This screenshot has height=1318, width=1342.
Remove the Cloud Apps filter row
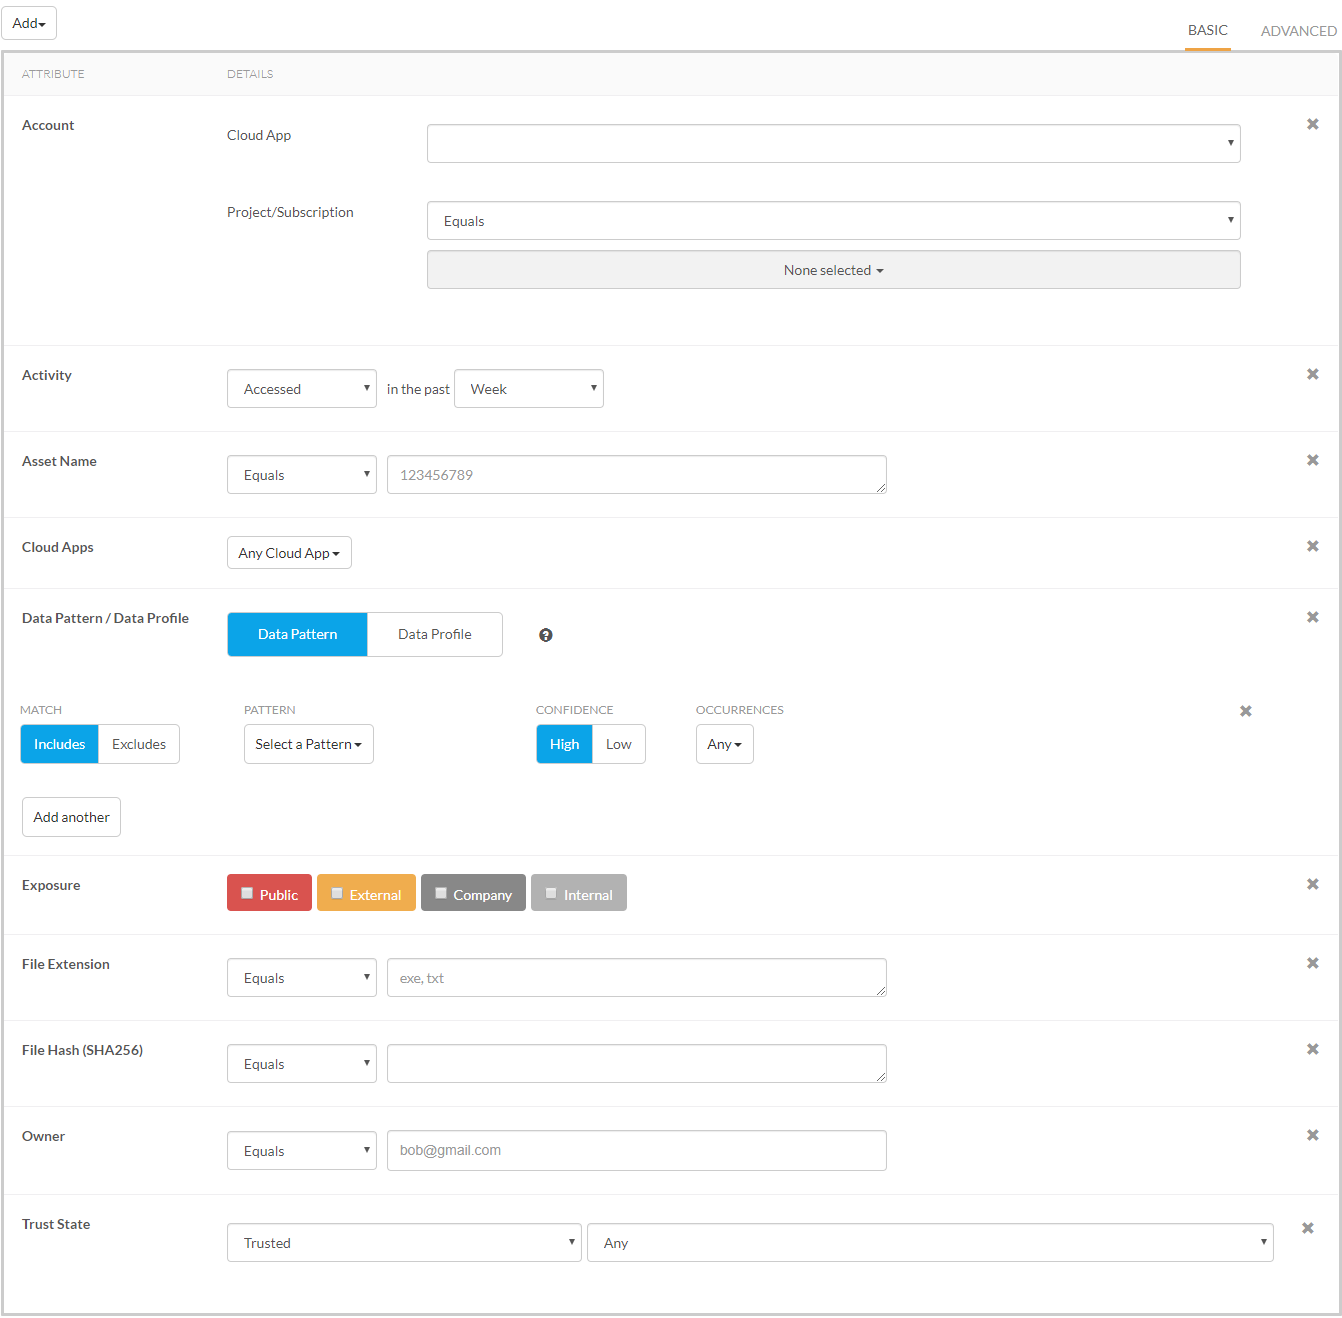click(x=1312, y=546)
